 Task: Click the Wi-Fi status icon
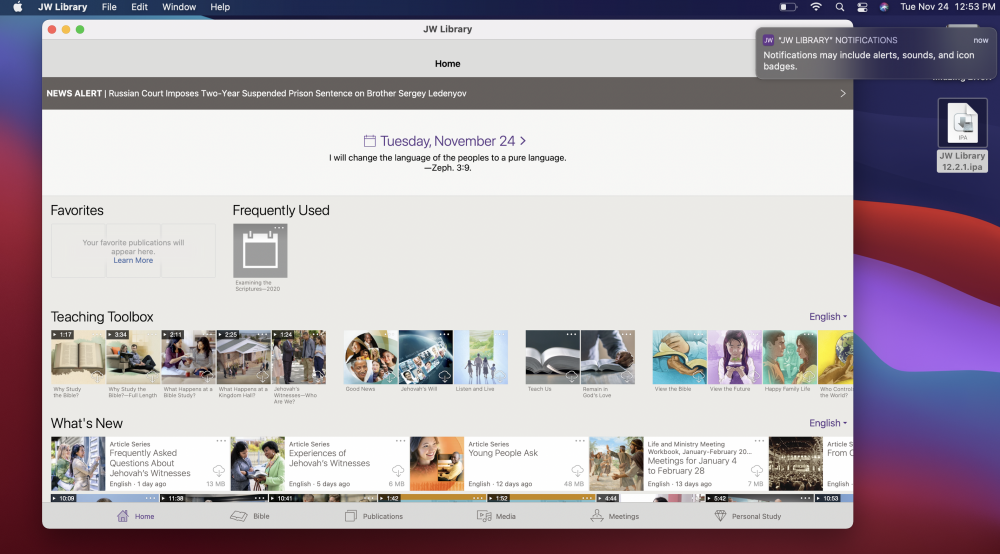816,7
